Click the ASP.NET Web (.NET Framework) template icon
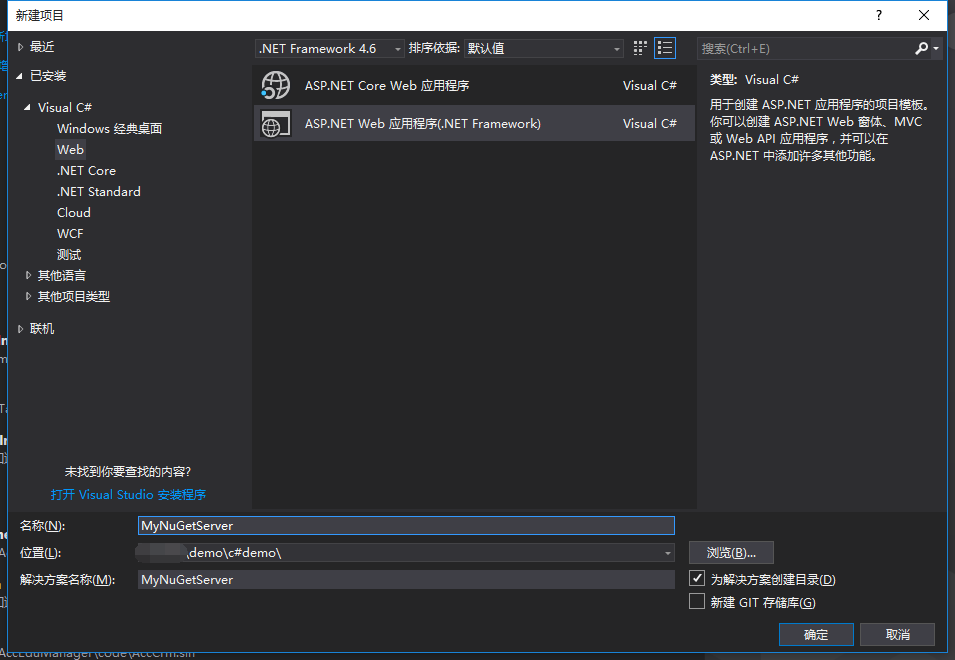This screenshot has height=660, width=955. tap(275, 124)
